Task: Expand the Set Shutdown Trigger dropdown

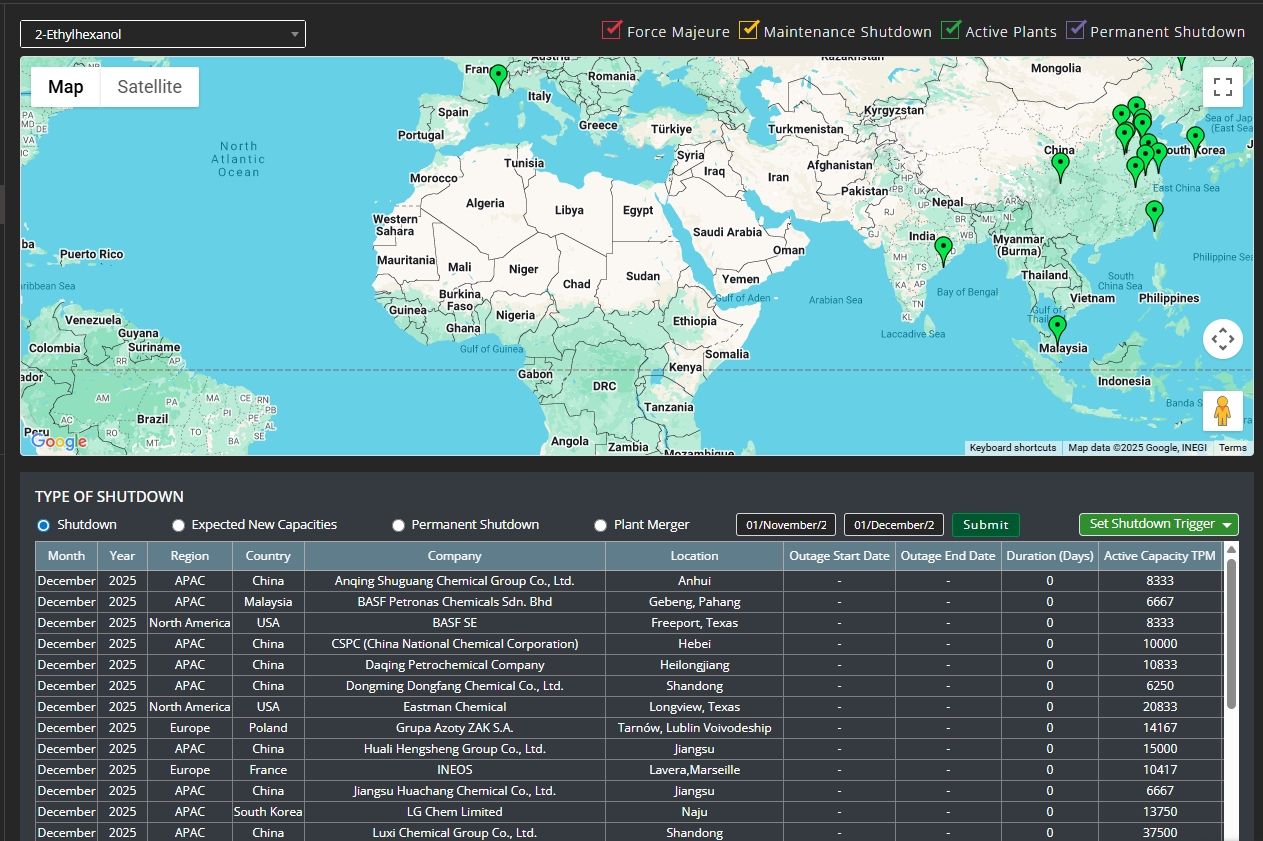Action: coord(1159,524)
